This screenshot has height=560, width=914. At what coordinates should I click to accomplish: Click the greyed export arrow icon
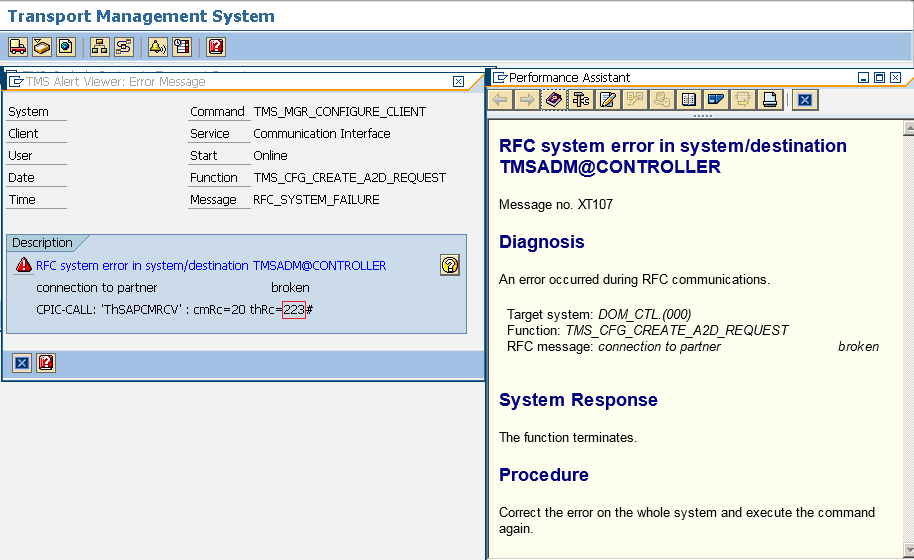pos(743,100)
